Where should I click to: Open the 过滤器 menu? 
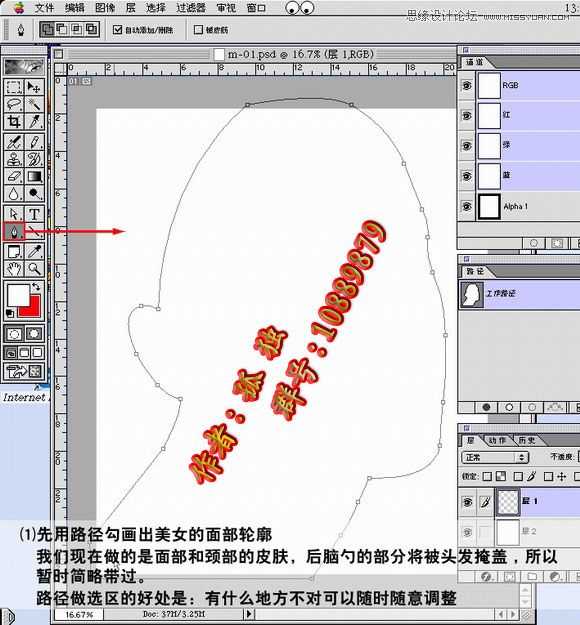191,8
